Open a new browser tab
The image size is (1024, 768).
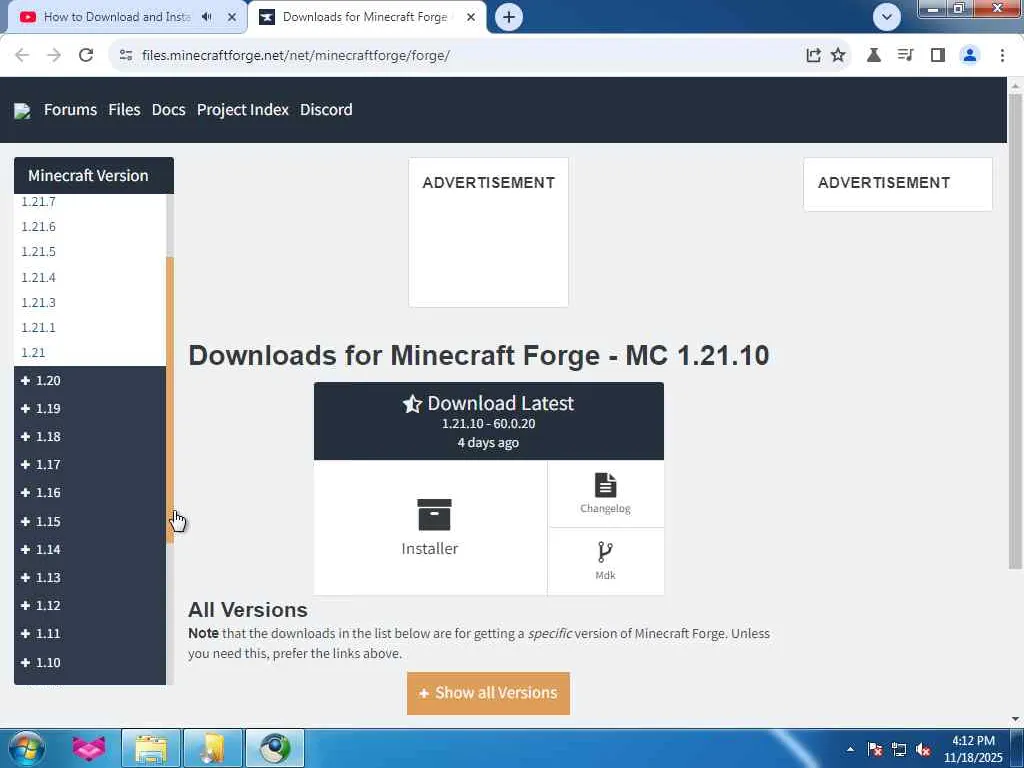point(509,17)
